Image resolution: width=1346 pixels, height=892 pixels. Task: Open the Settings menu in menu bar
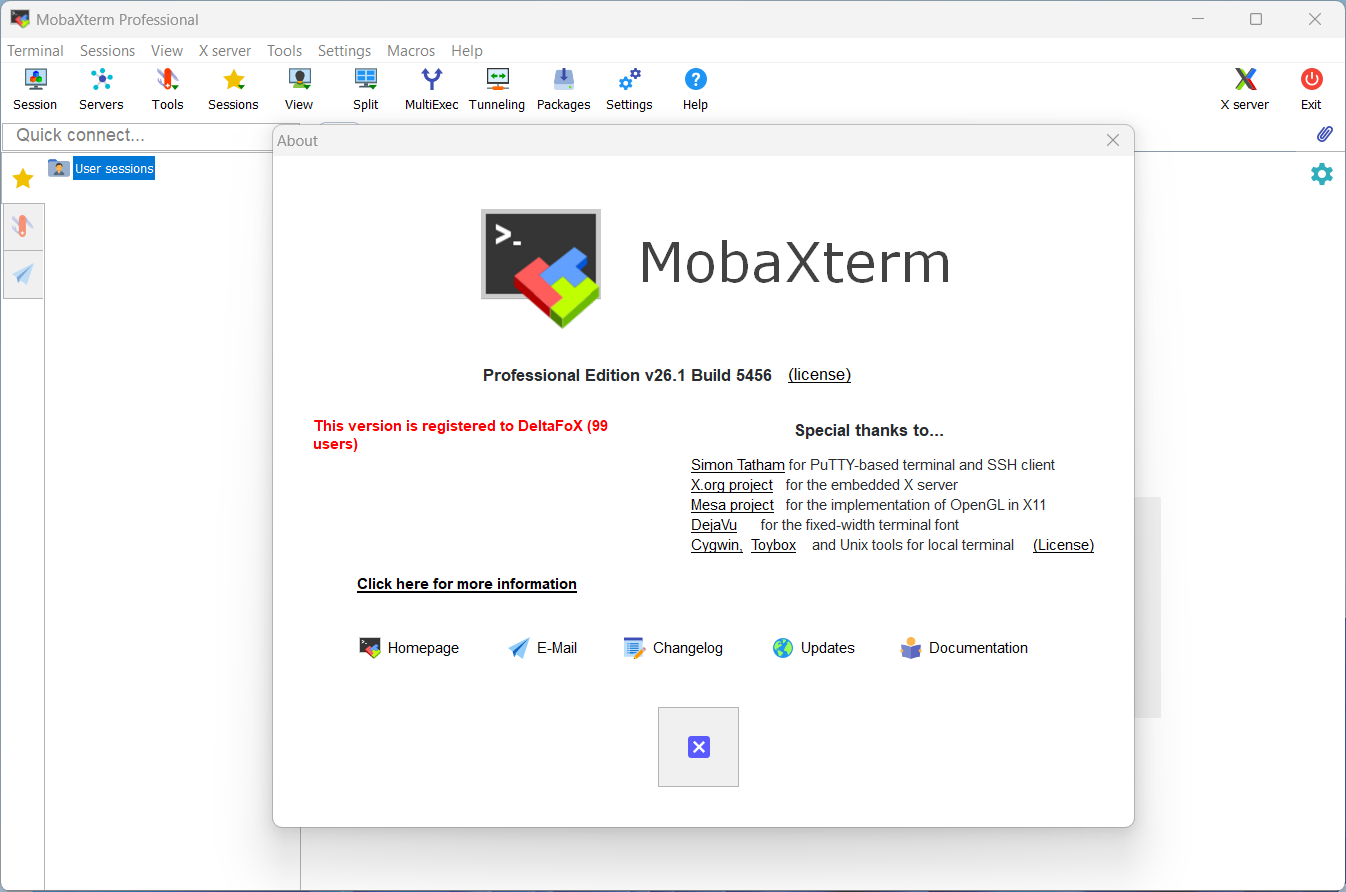point(344,51)
